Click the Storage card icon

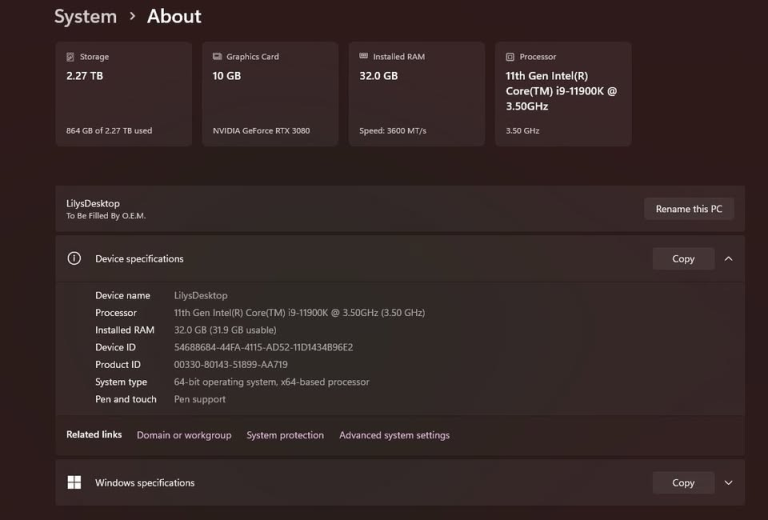[x=70, y=57]
